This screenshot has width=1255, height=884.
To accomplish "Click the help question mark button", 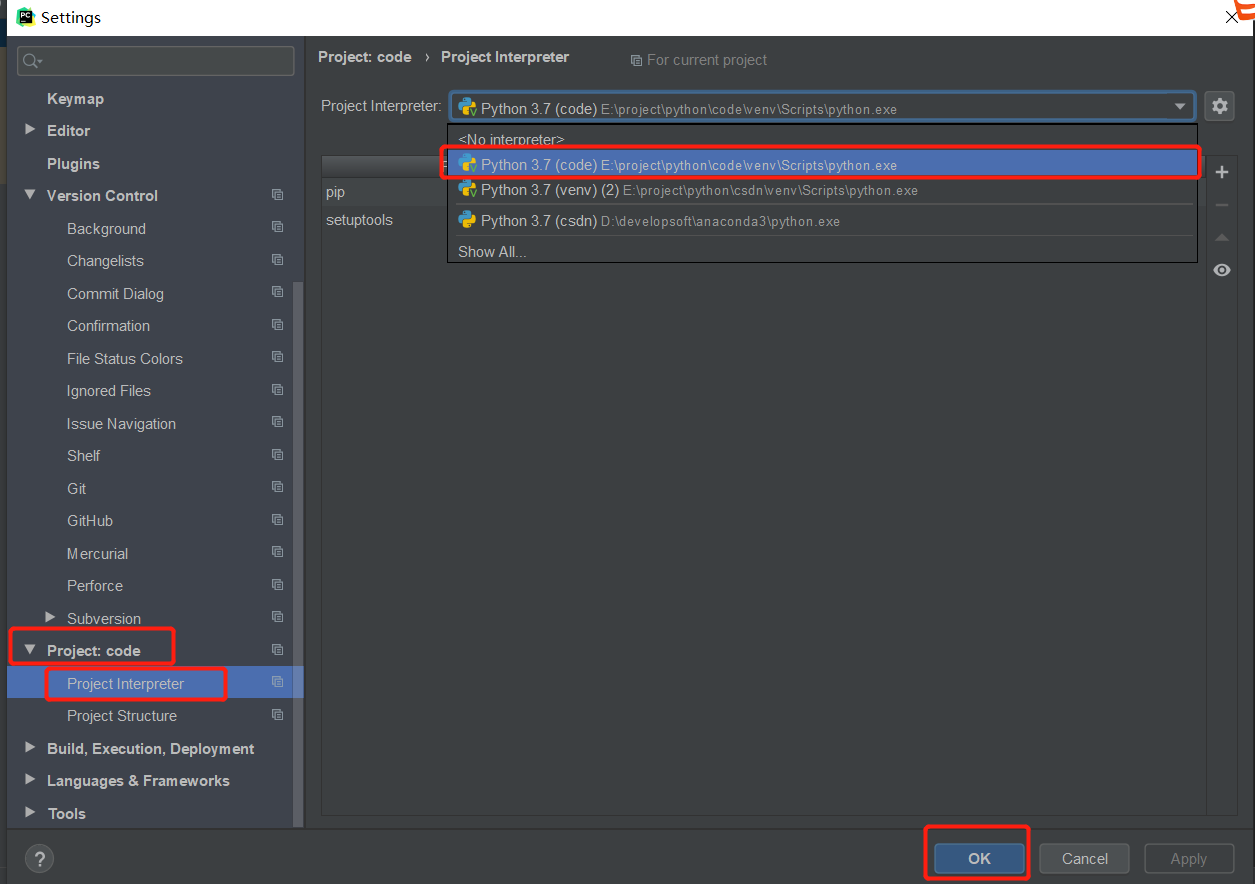I will [x=39, y=858].
